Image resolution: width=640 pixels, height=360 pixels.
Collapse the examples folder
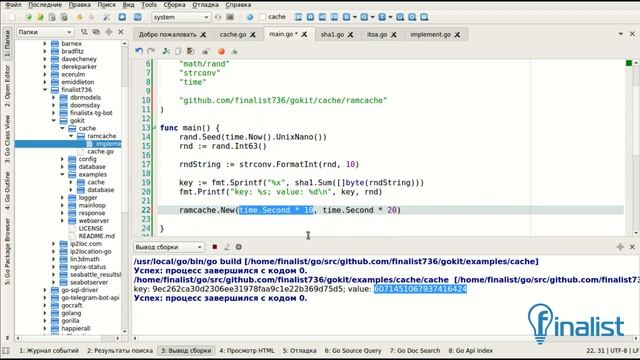click(x=62, y=174)
